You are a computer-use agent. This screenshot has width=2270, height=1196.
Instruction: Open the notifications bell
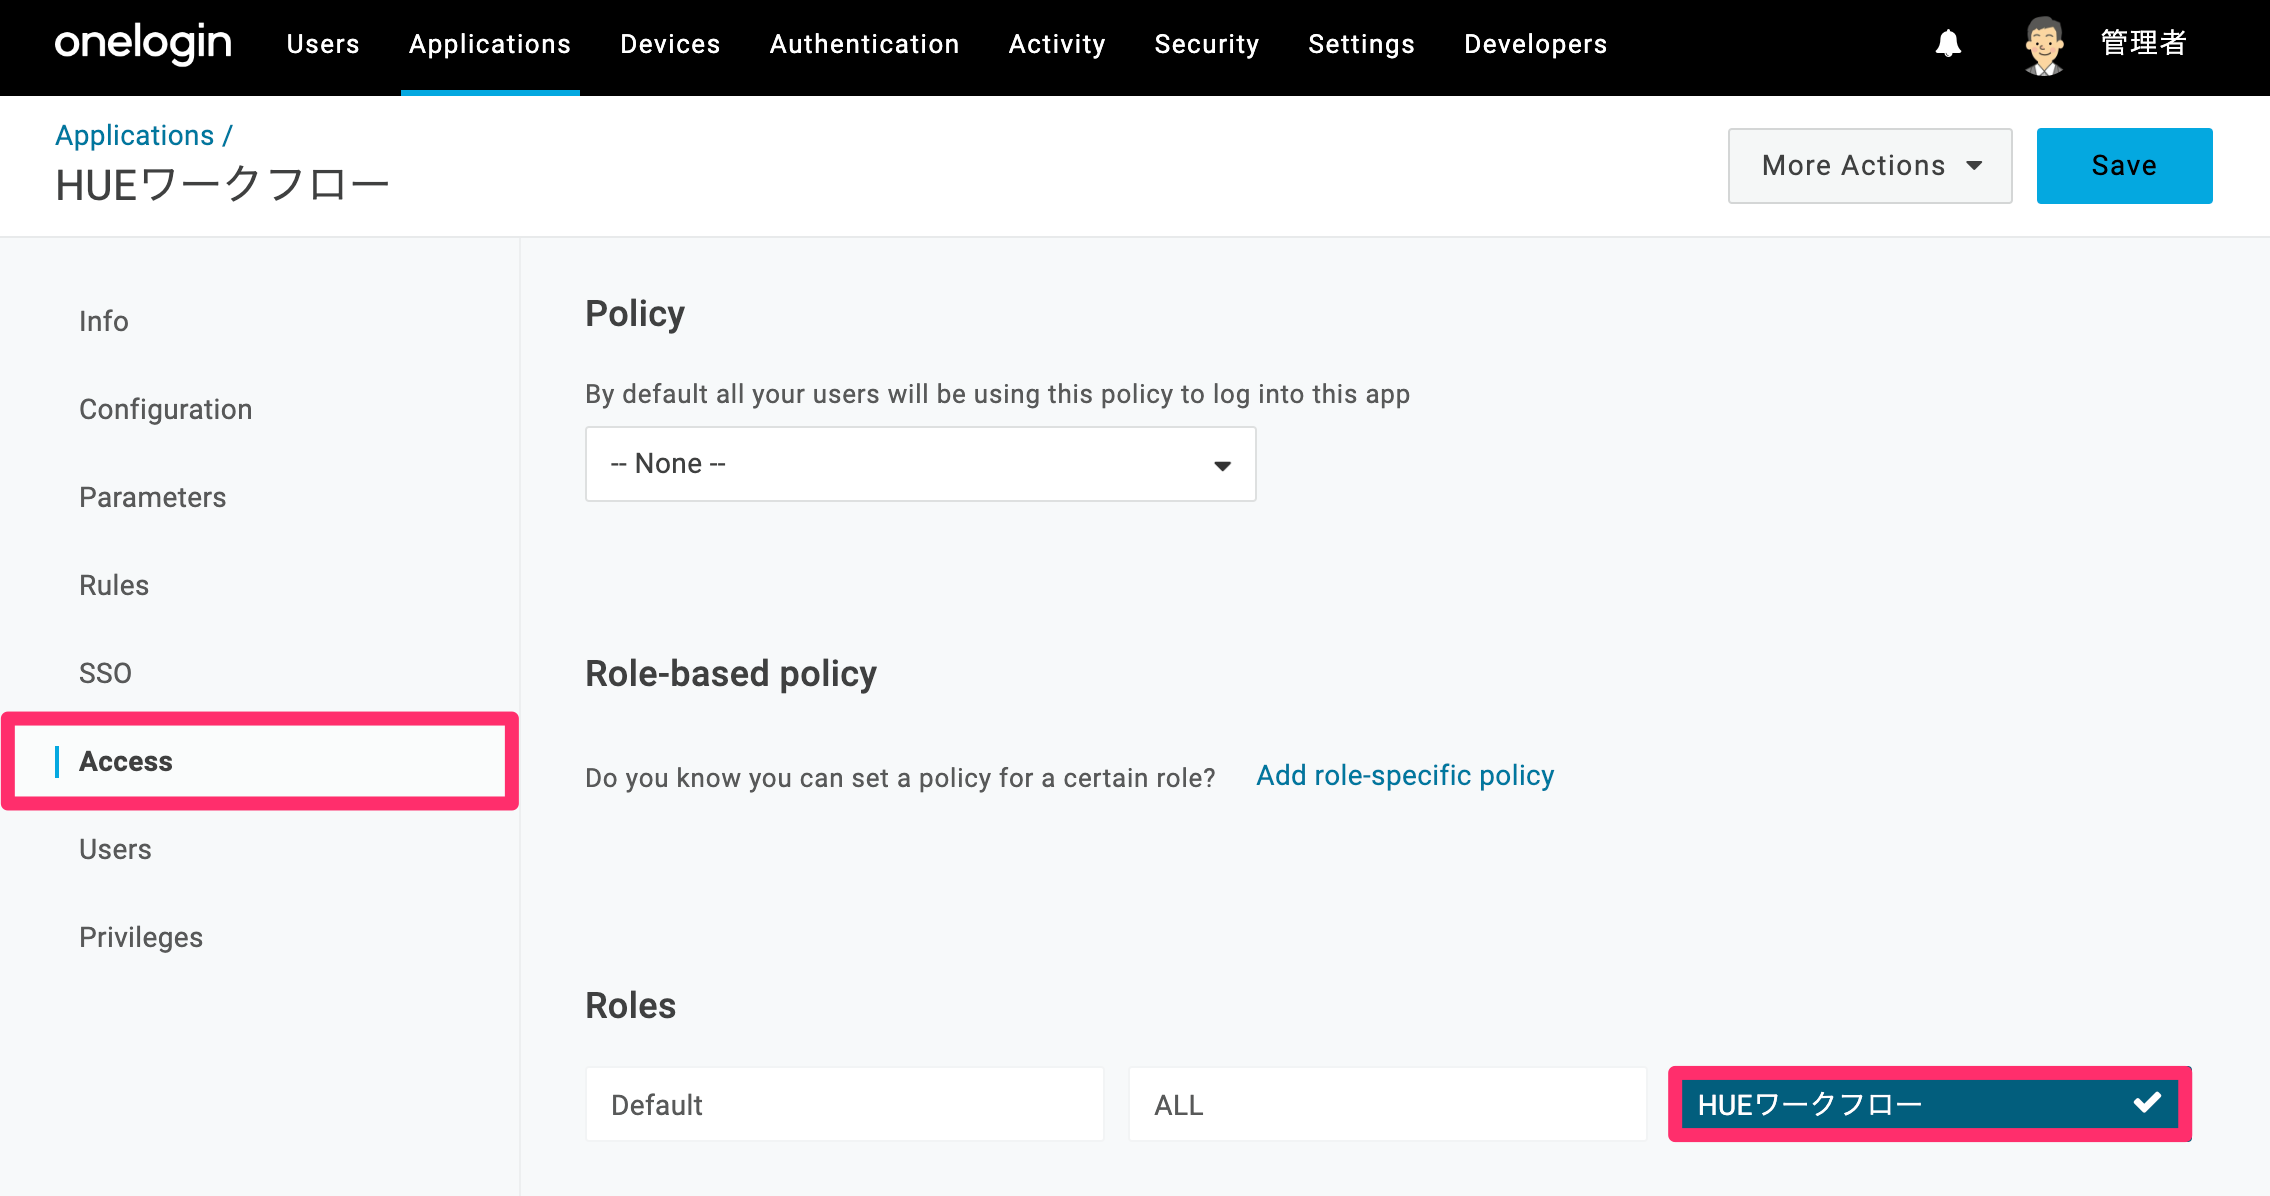(x=1948, y=44)
